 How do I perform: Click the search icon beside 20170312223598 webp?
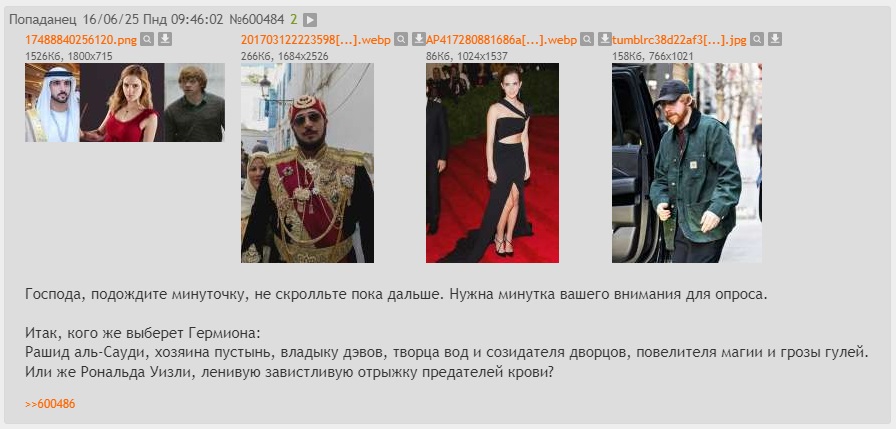pyautogui.click(x=402, y=39)
